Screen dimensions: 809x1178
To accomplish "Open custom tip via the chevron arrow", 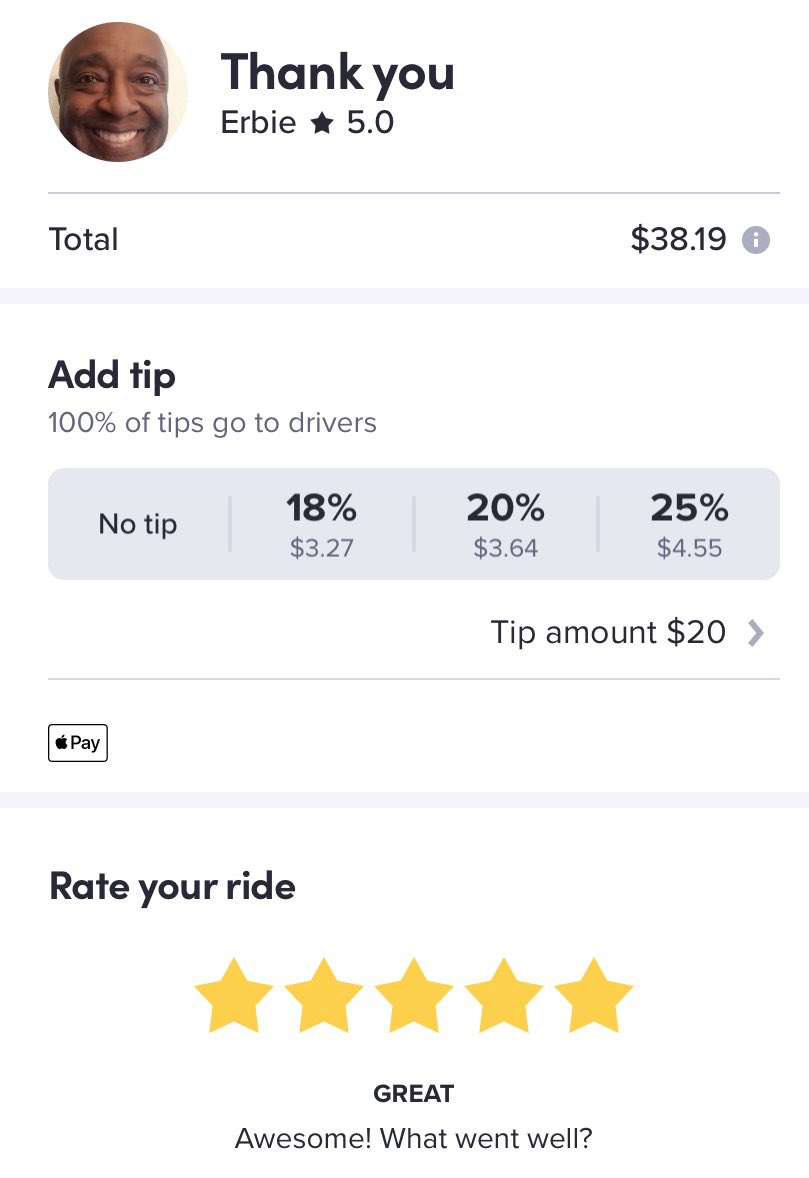I will coord(756,633).
